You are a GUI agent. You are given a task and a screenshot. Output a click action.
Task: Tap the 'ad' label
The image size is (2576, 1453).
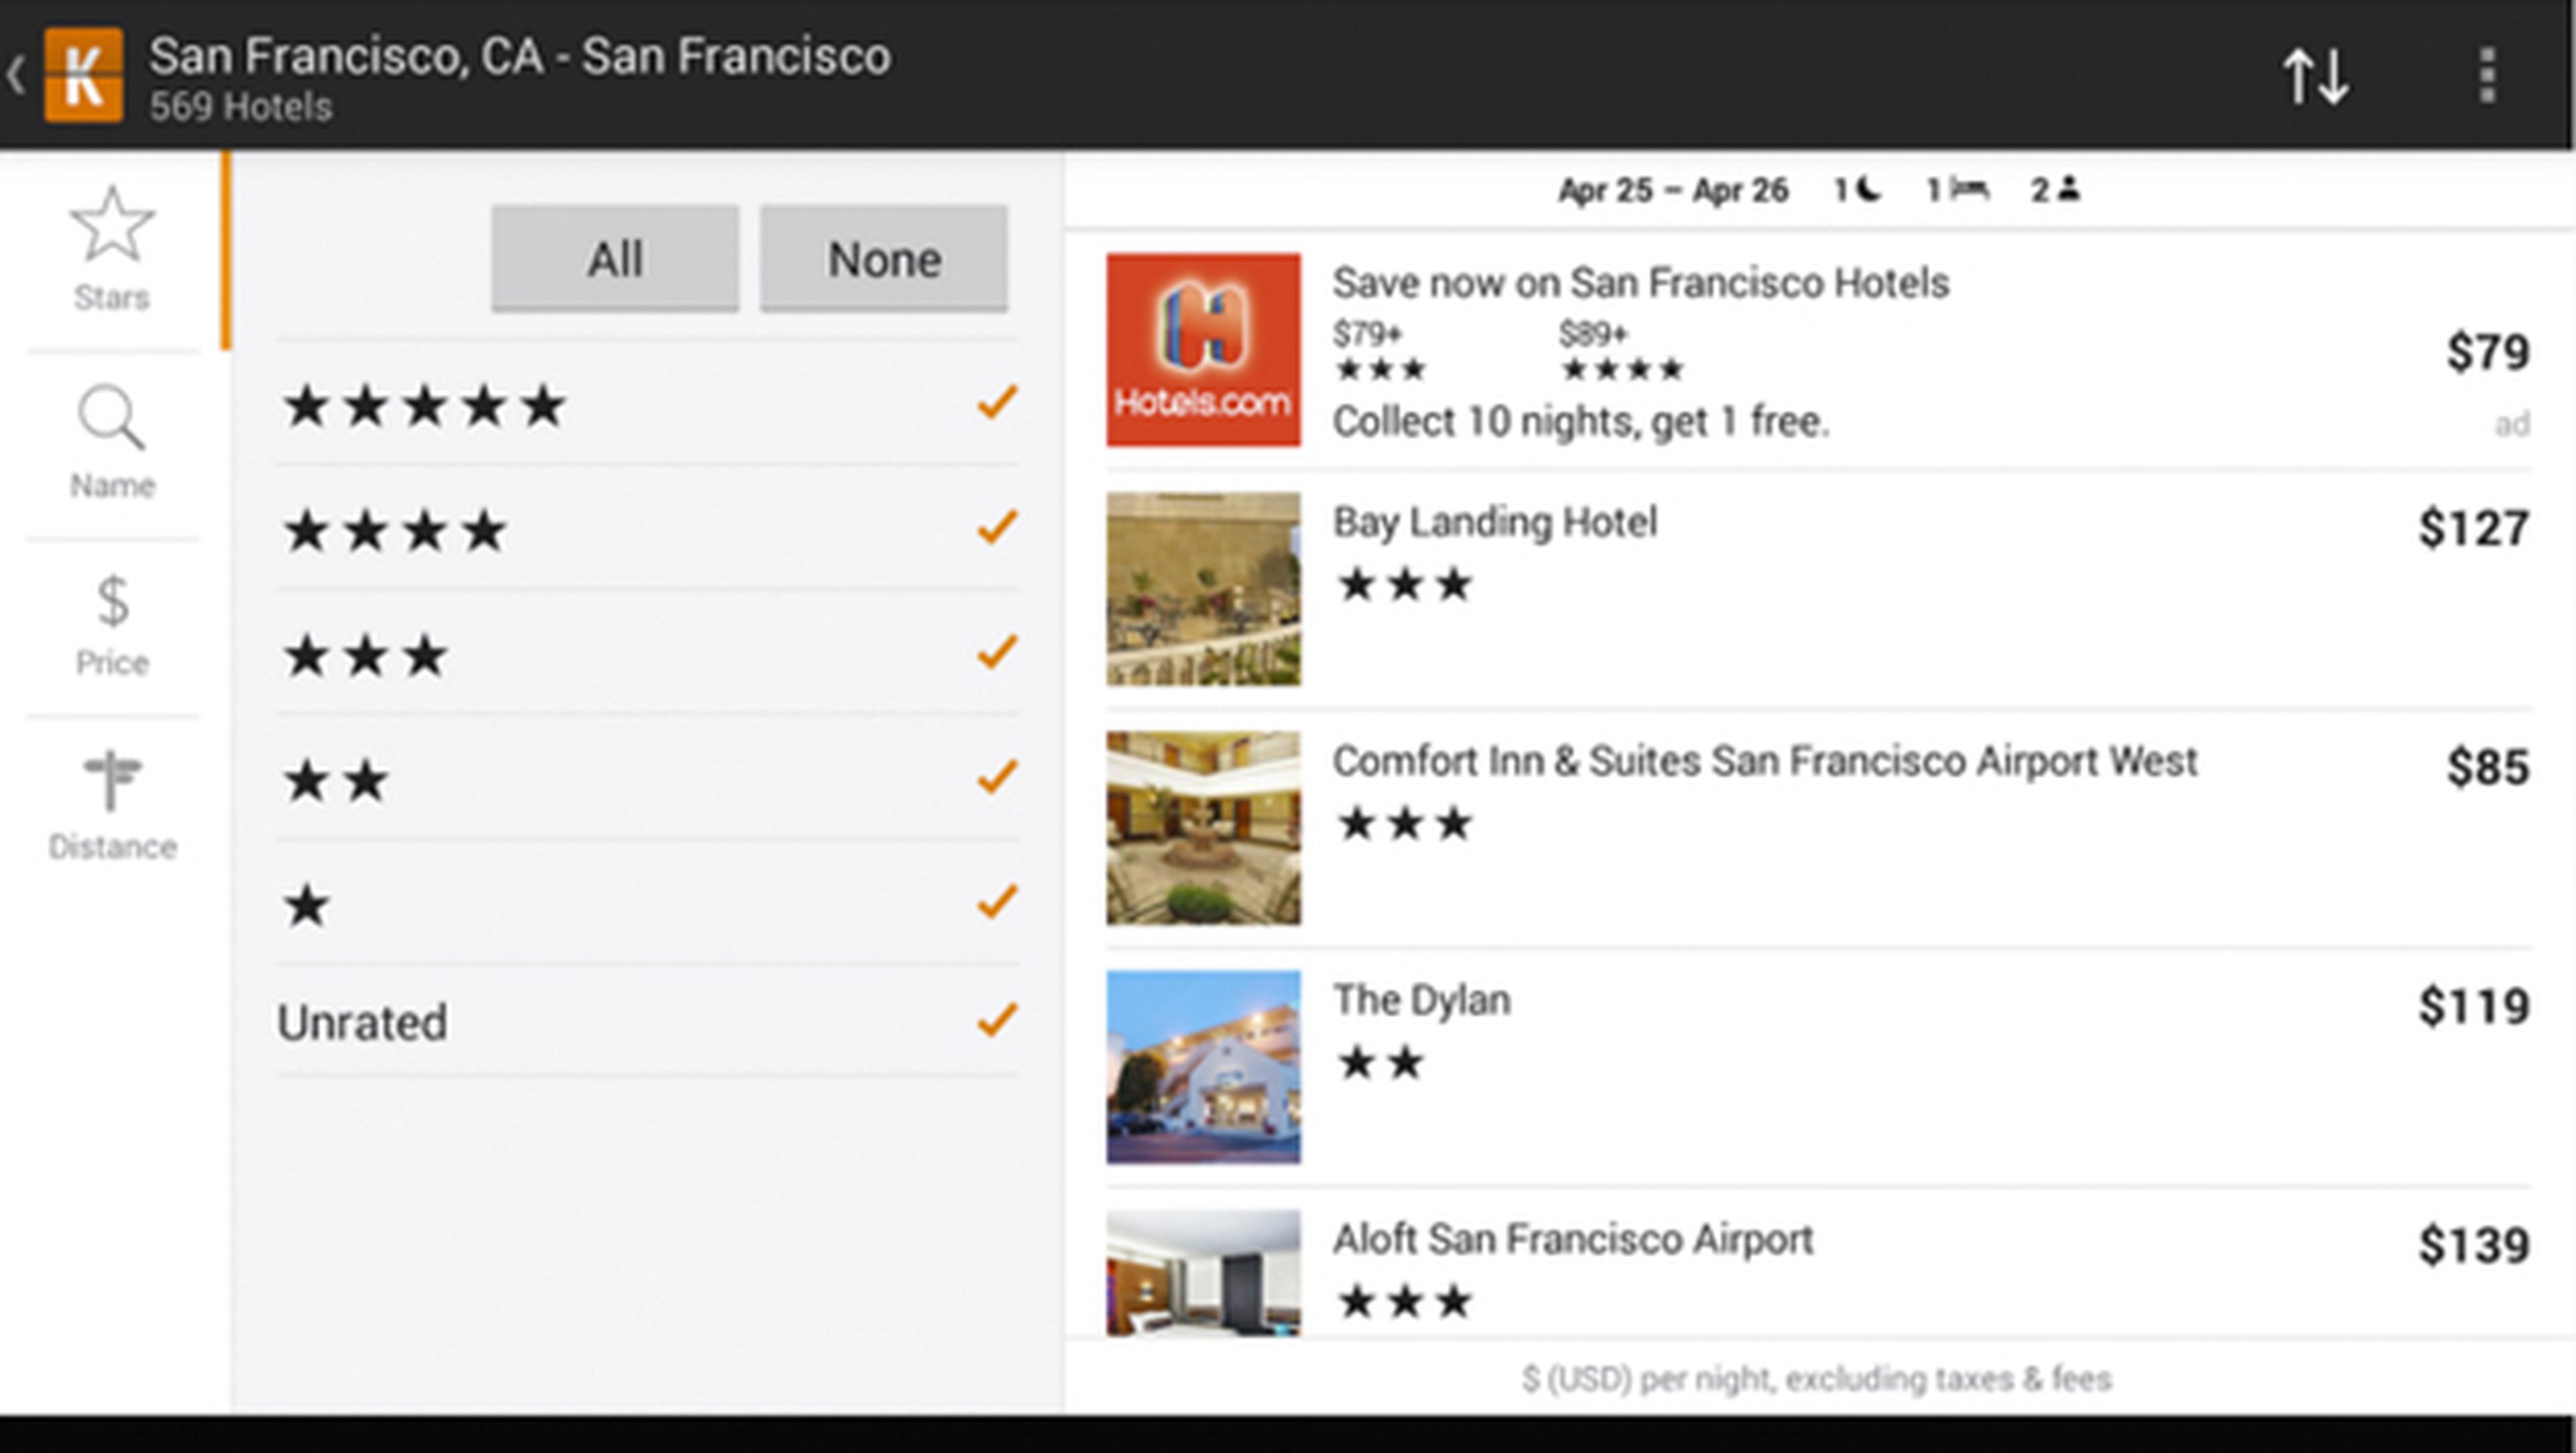(2512, 424)
